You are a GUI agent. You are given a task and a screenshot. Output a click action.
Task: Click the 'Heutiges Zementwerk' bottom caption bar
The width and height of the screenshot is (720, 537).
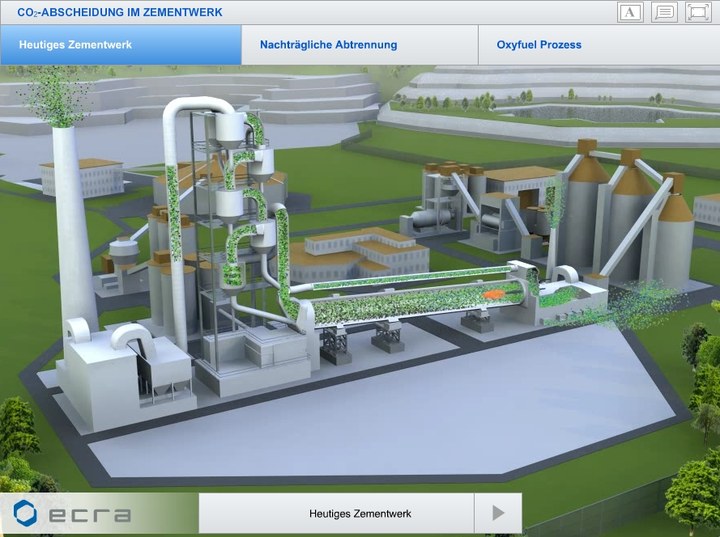coord(336,514)
